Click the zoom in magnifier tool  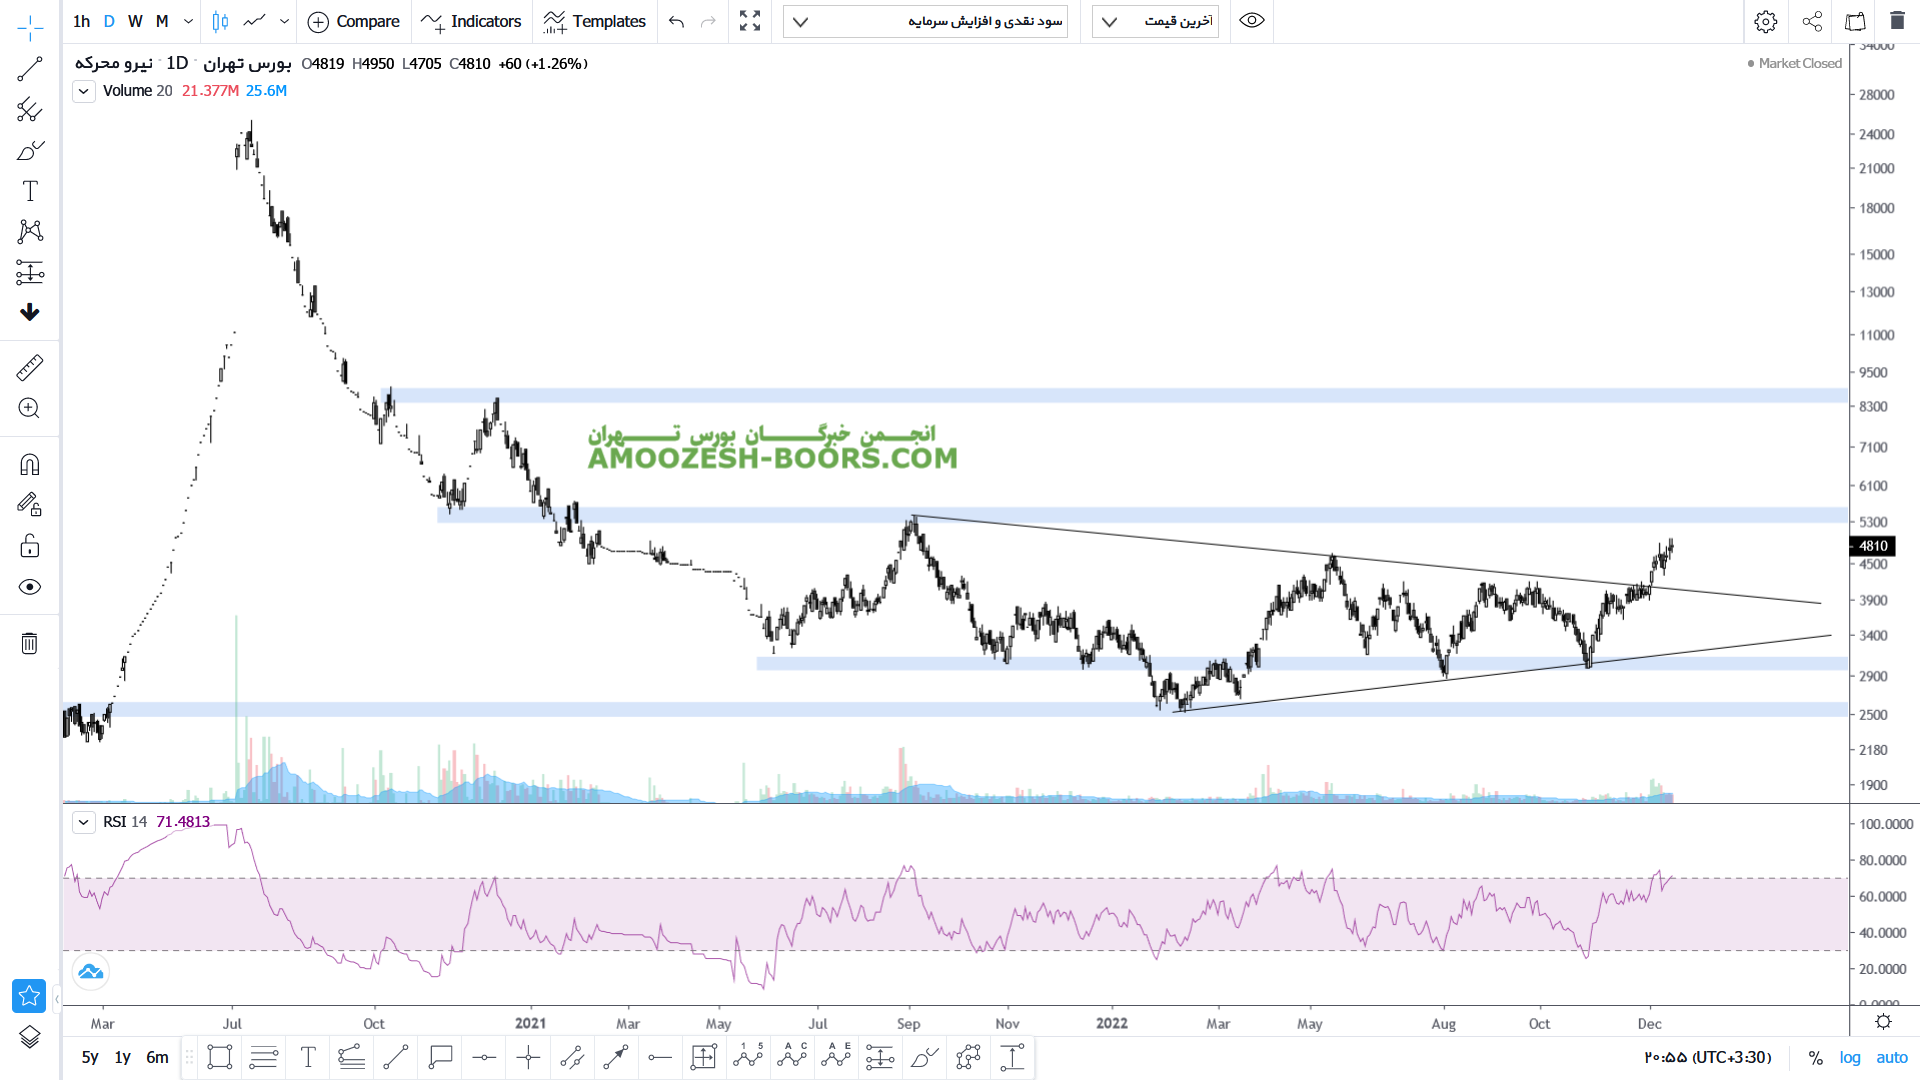[x=30, y=408]
